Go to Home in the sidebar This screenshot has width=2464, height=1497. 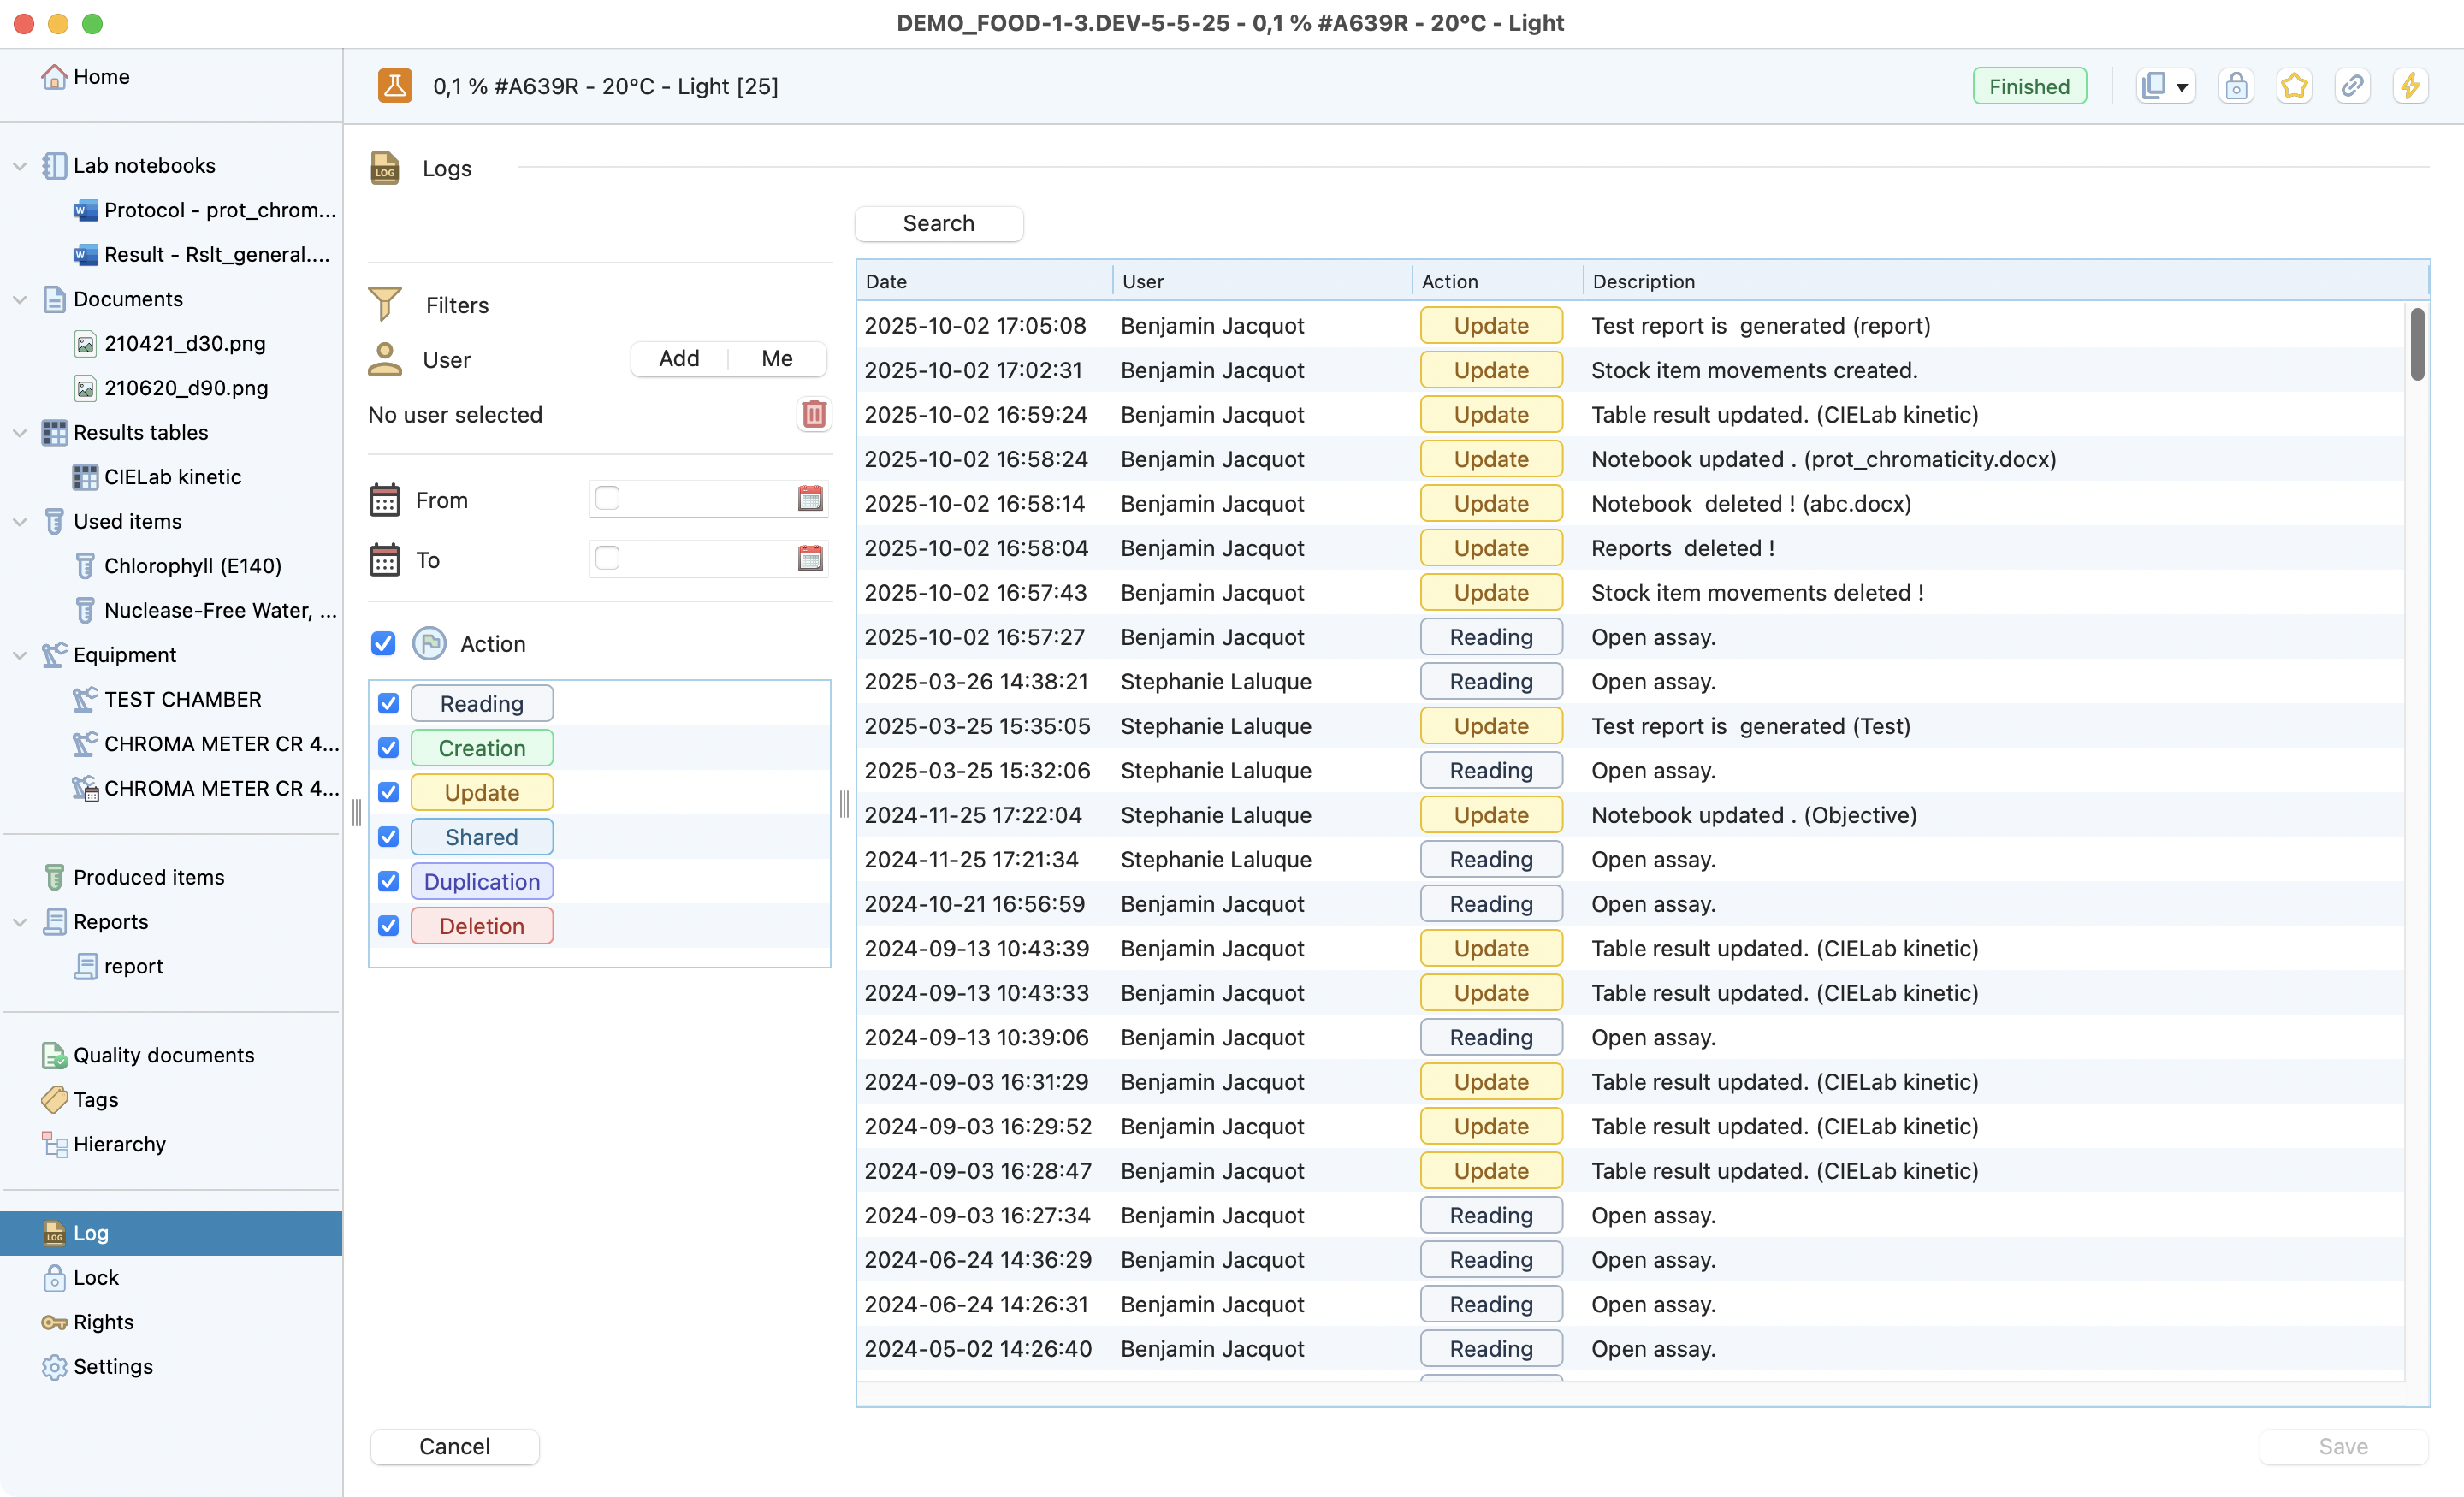(x=100, y=77)
